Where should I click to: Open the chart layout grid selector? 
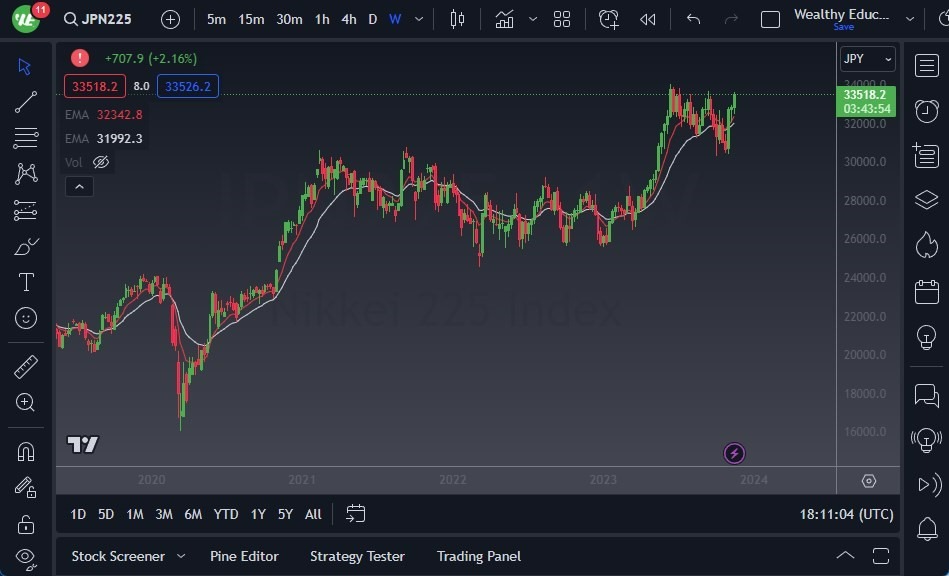point(561,18)
